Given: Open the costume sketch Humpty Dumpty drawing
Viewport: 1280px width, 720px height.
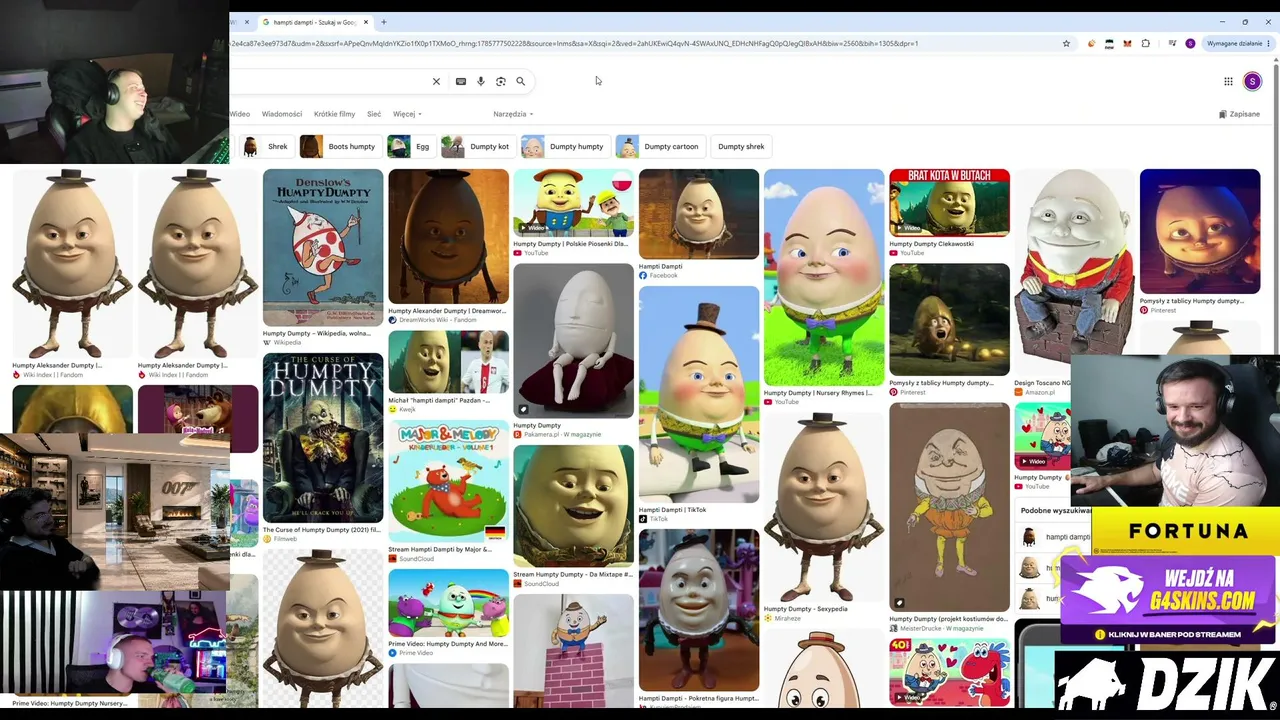Looking at the screenshot, I should click(x=949, y=506).
